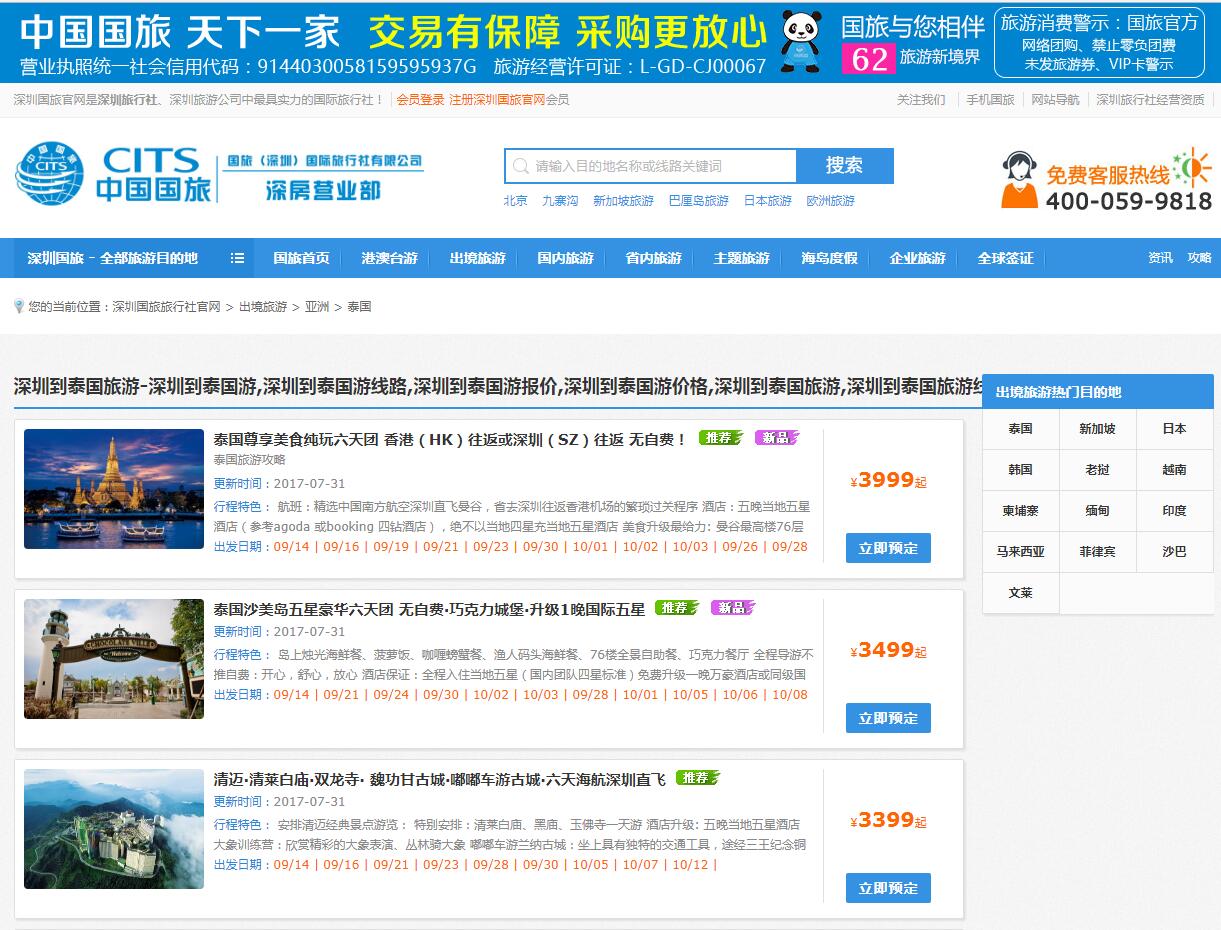Click the Wat Arun temple tour thumbnail
Screen dimensions: 1221x930
(x=113, y=489)
